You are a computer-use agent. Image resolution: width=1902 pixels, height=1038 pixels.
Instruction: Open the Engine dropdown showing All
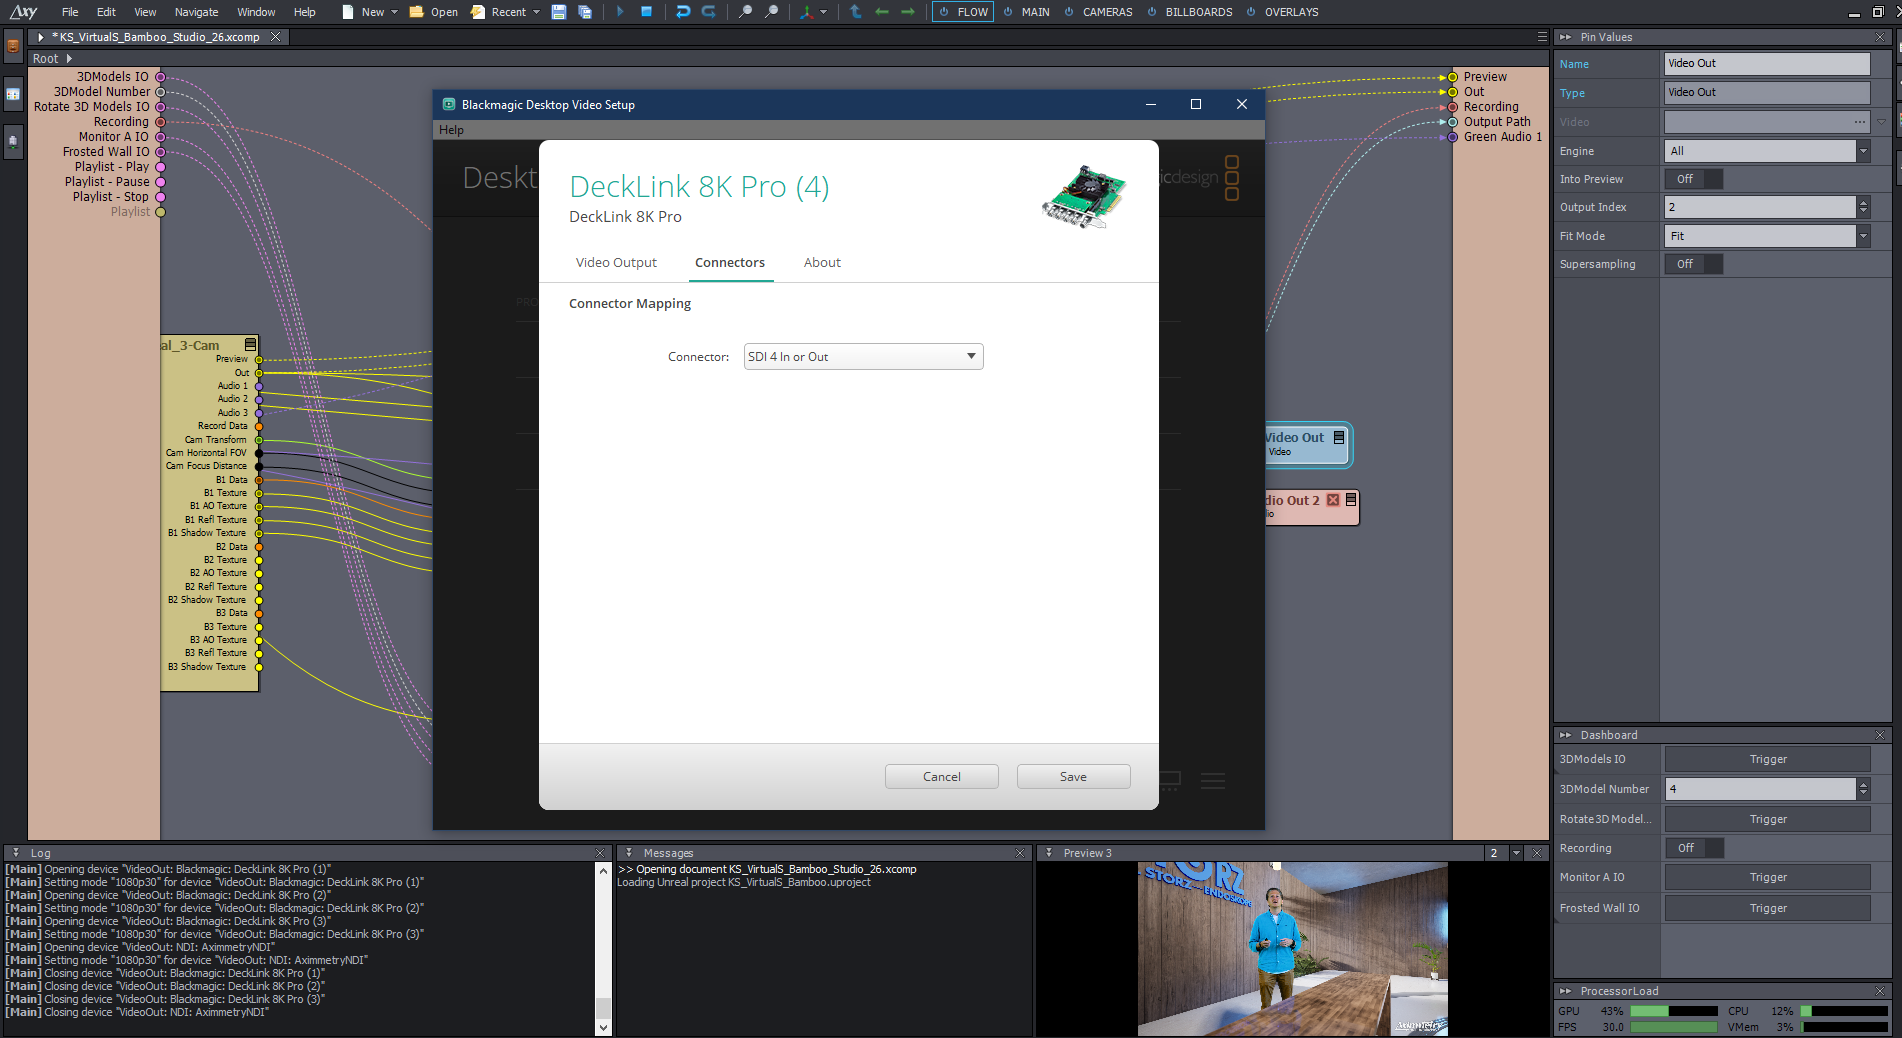1767,151
